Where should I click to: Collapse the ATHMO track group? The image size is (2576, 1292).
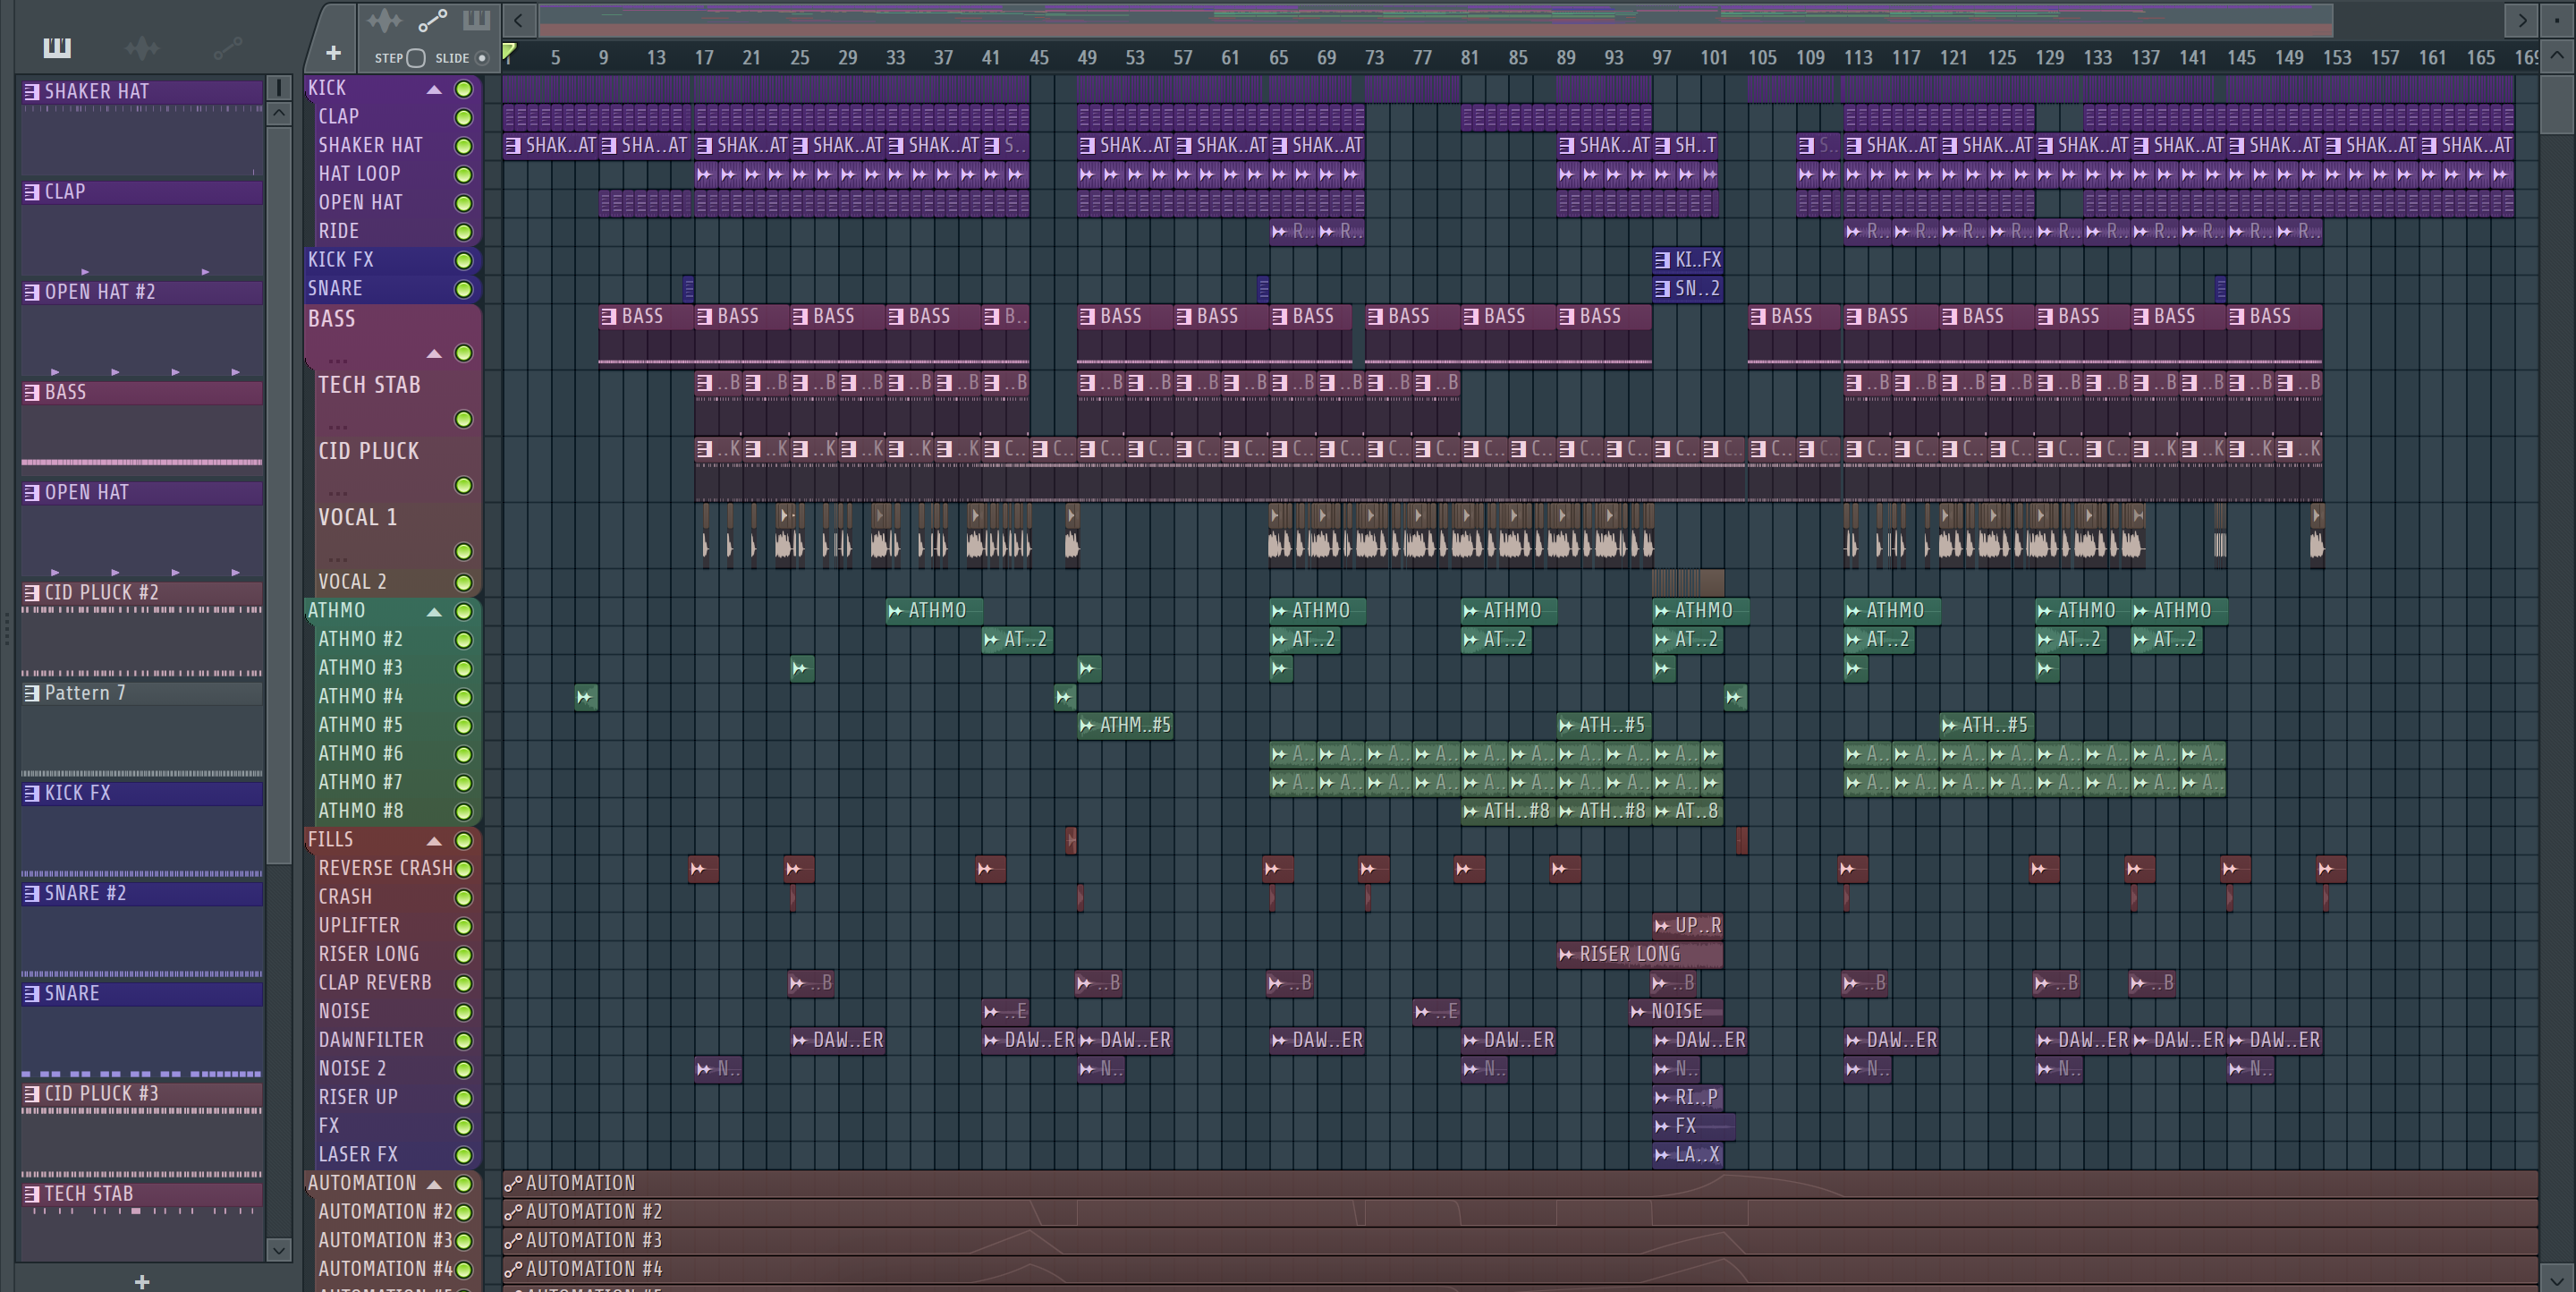pyautogui.click(x=434, y=611)
